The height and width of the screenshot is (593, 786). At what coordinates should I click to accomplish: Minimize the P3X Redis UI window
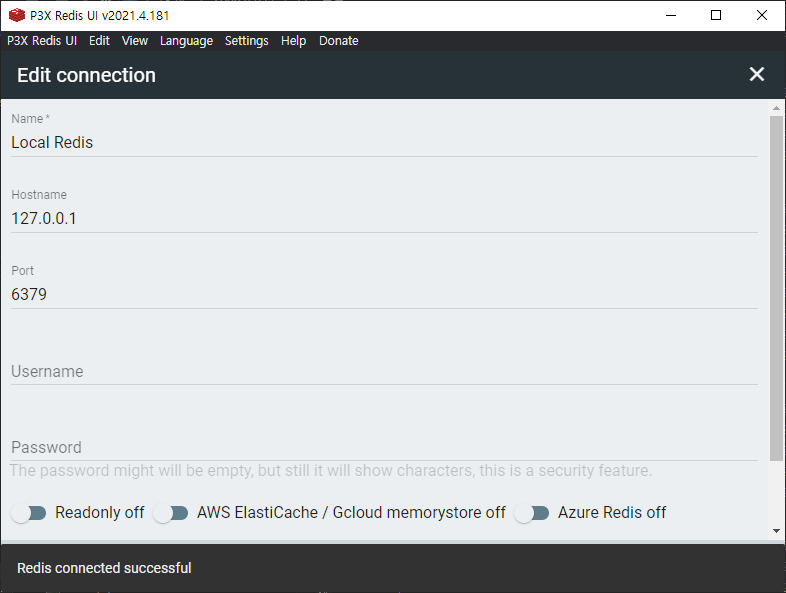coord(671,15)
